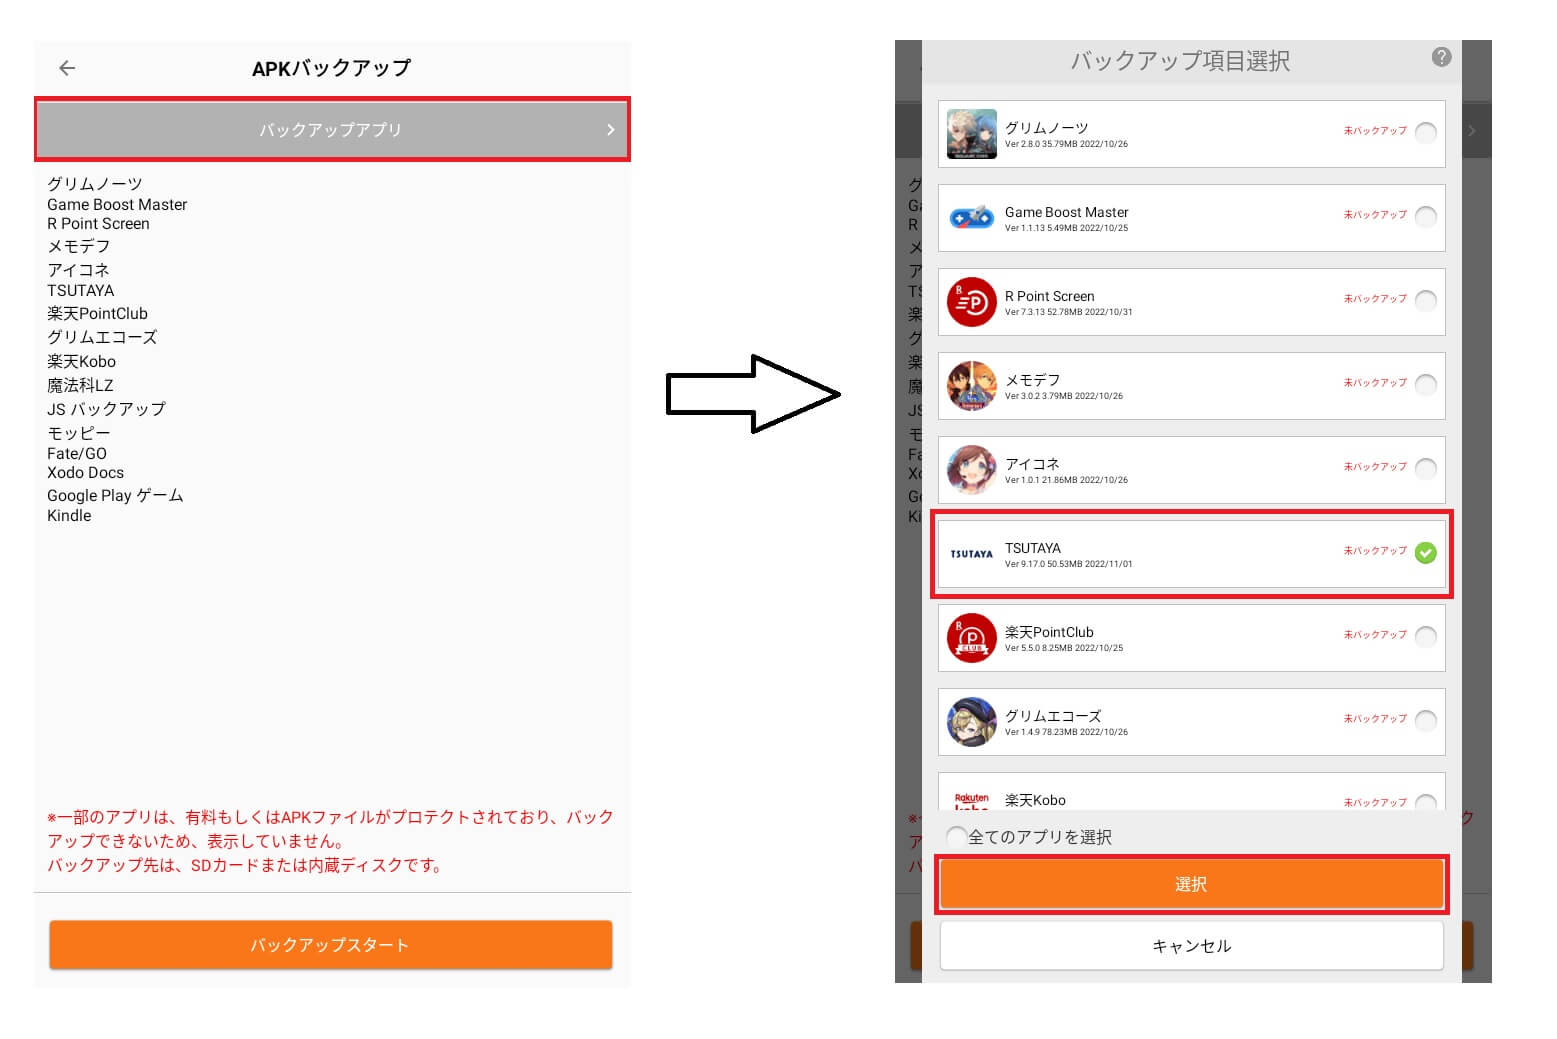Click グリムノーツ in the left app list
Image resolution: width=1557 pixels, height=1039 pixels.
[x=95, y=184]
